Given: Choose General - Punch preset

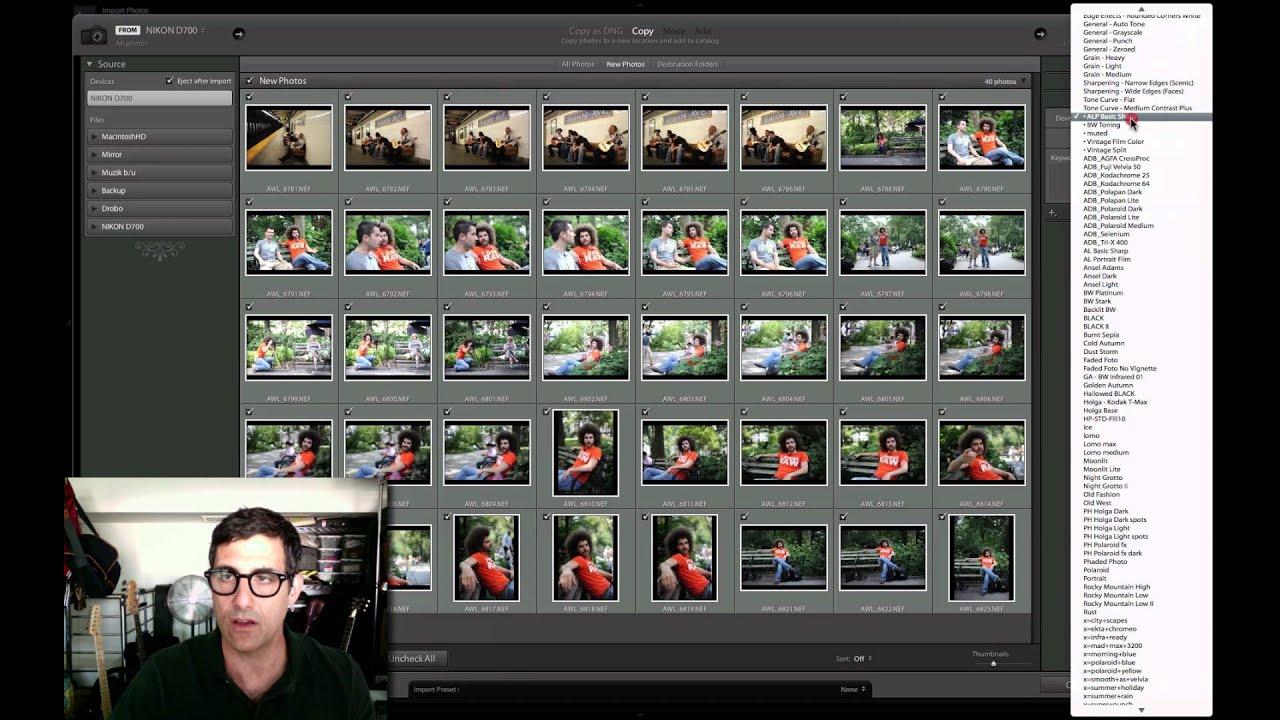Looking at the screenshot, I should pyautogui.click(x=1108, y=41).
